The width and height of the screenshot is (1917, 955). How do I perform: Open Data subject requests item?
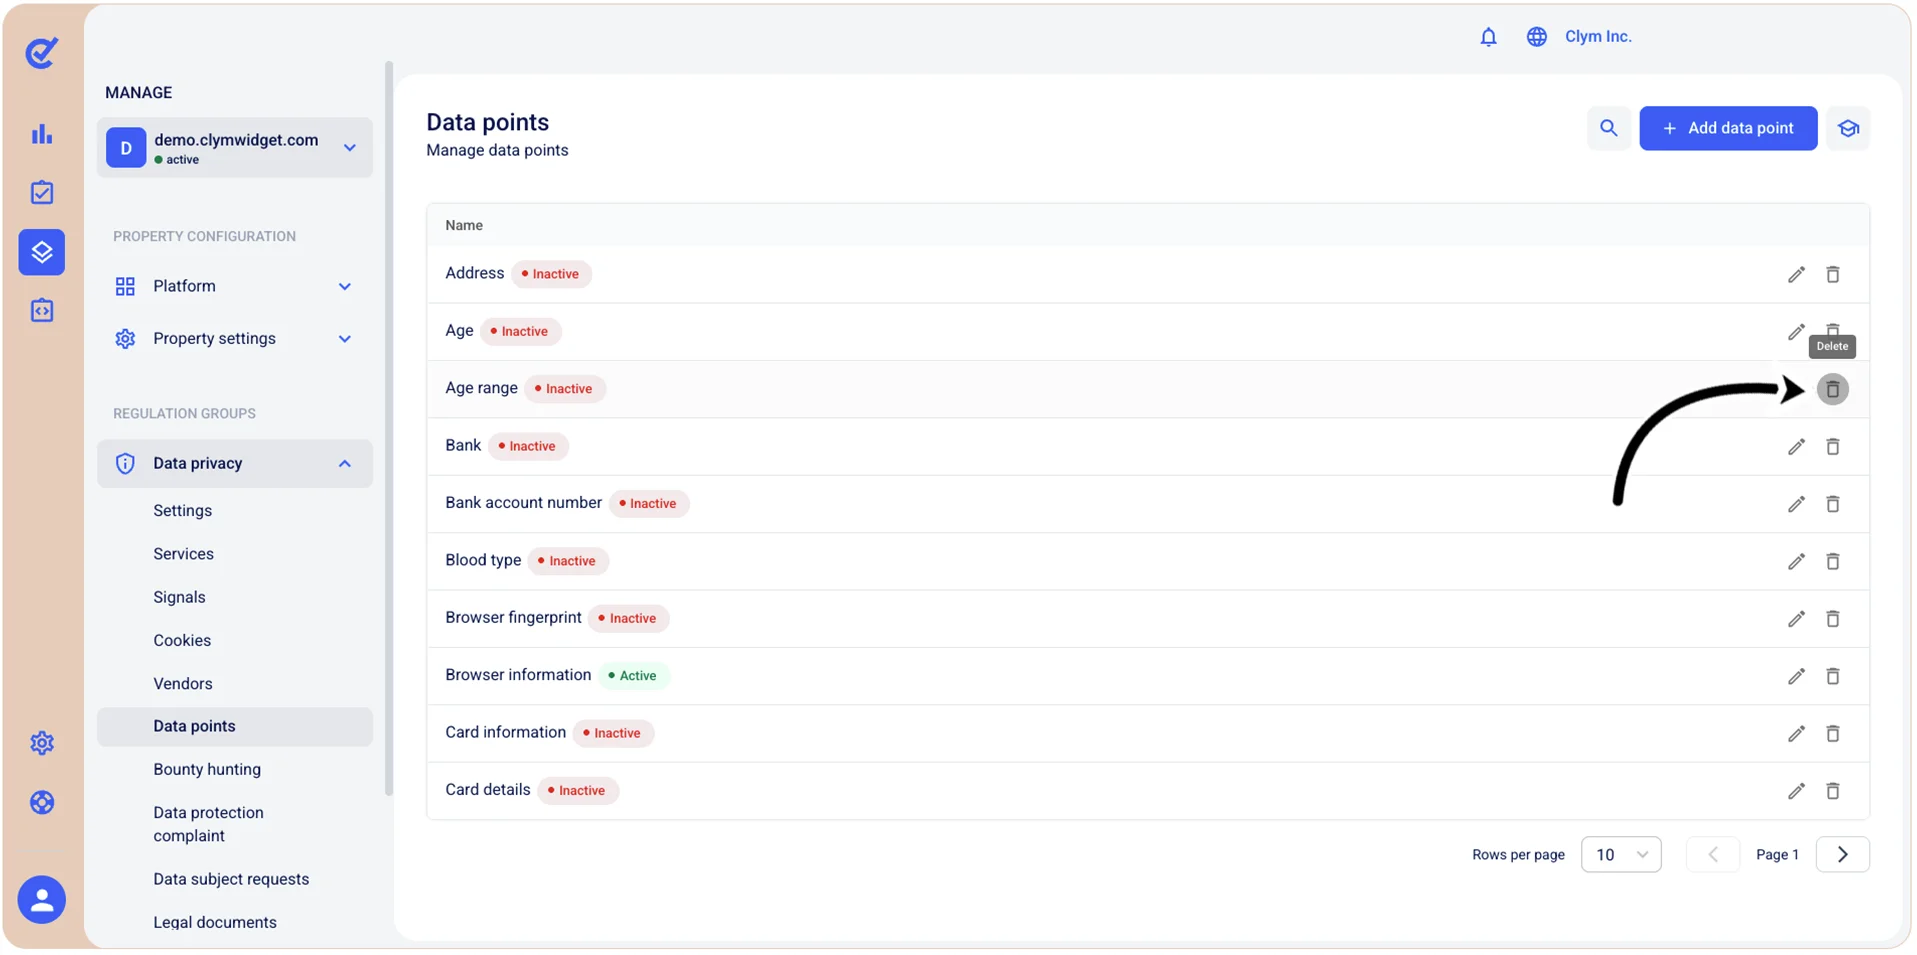pos(231,880)
